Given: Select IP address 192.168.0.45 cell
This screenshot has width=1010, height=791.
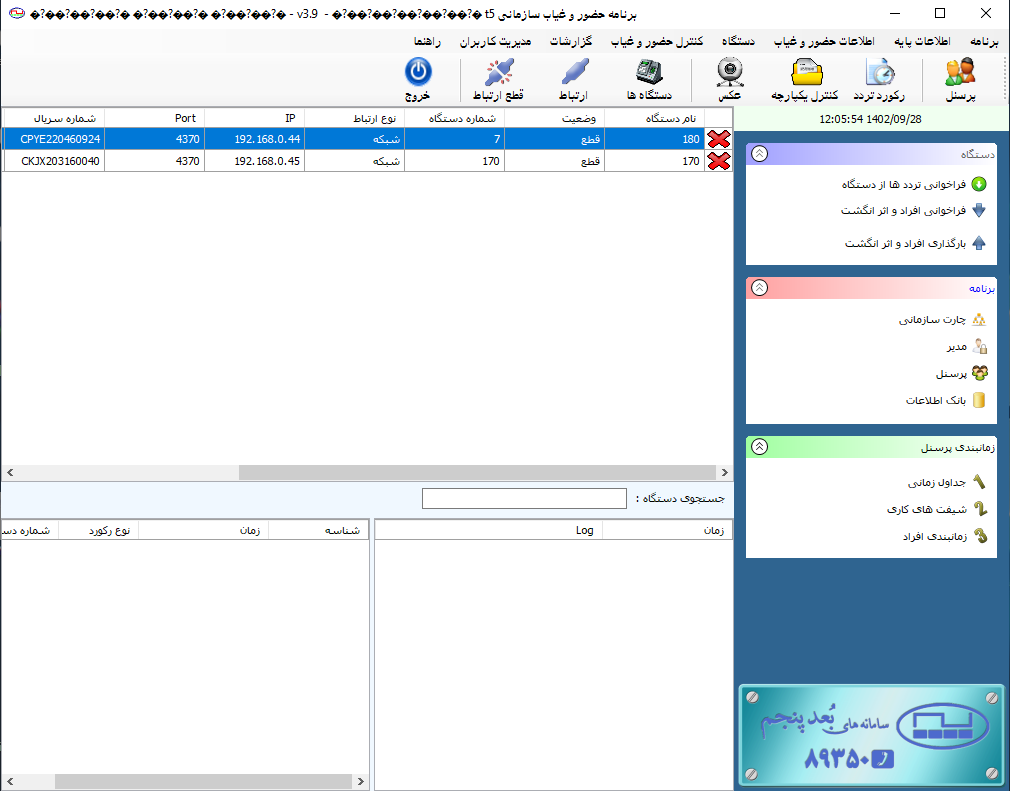Looking at the screenshot, I should tap(254, 161).
